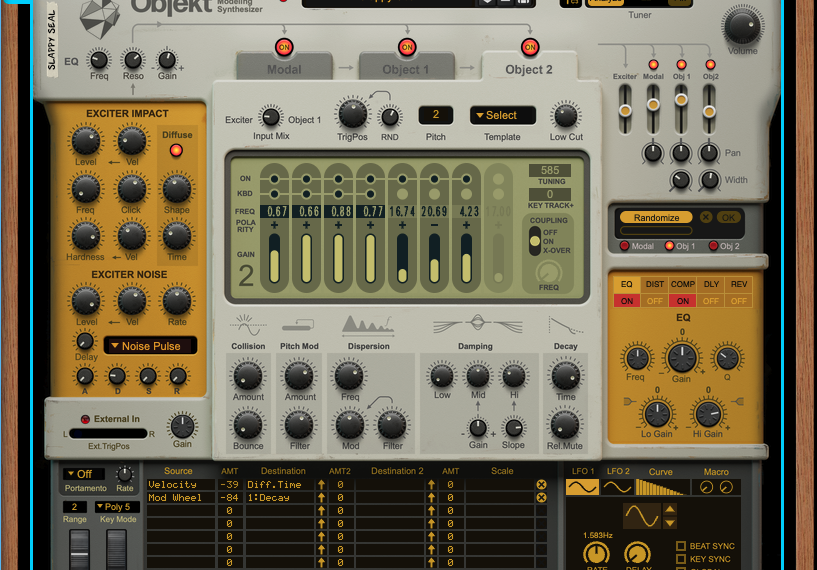Enable the KEY SYNC checkbox

(680, 559)
